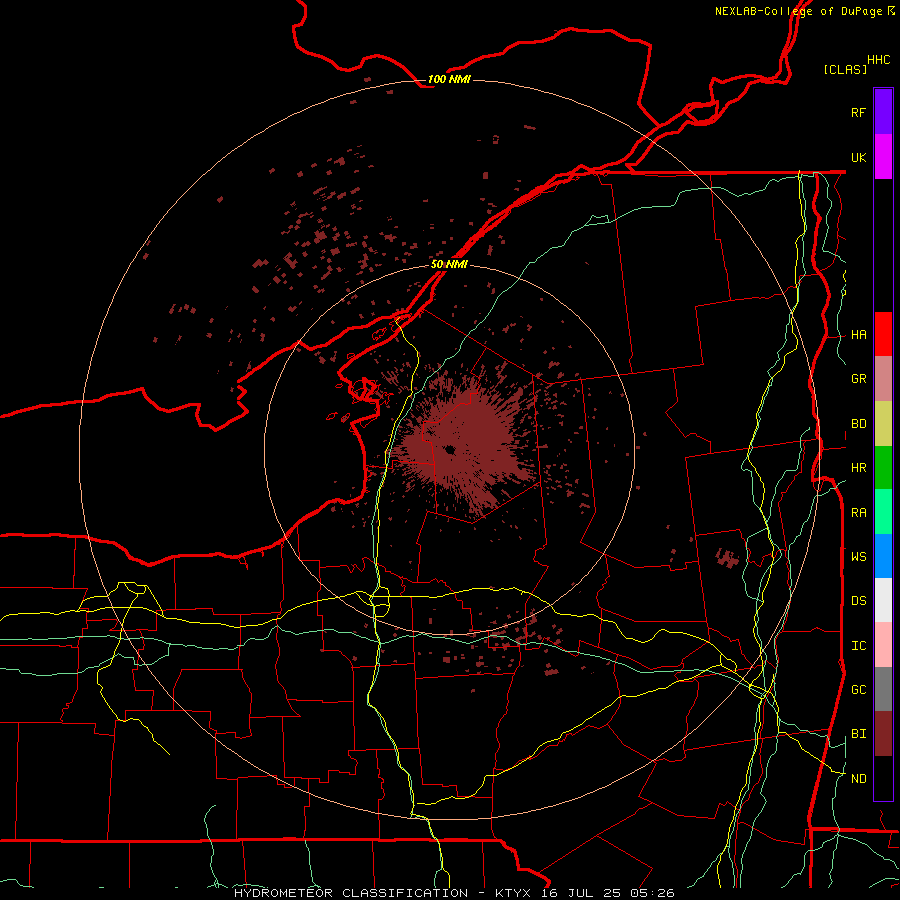Click the IC legend label

(858, 646)
